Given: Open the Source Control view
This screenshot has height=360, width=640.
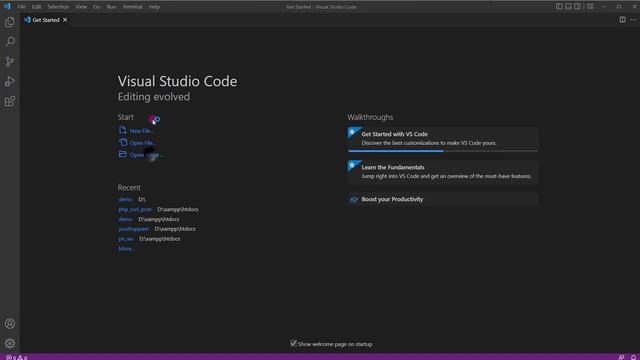Looking at the screenshot, I should tap(10, 62).
